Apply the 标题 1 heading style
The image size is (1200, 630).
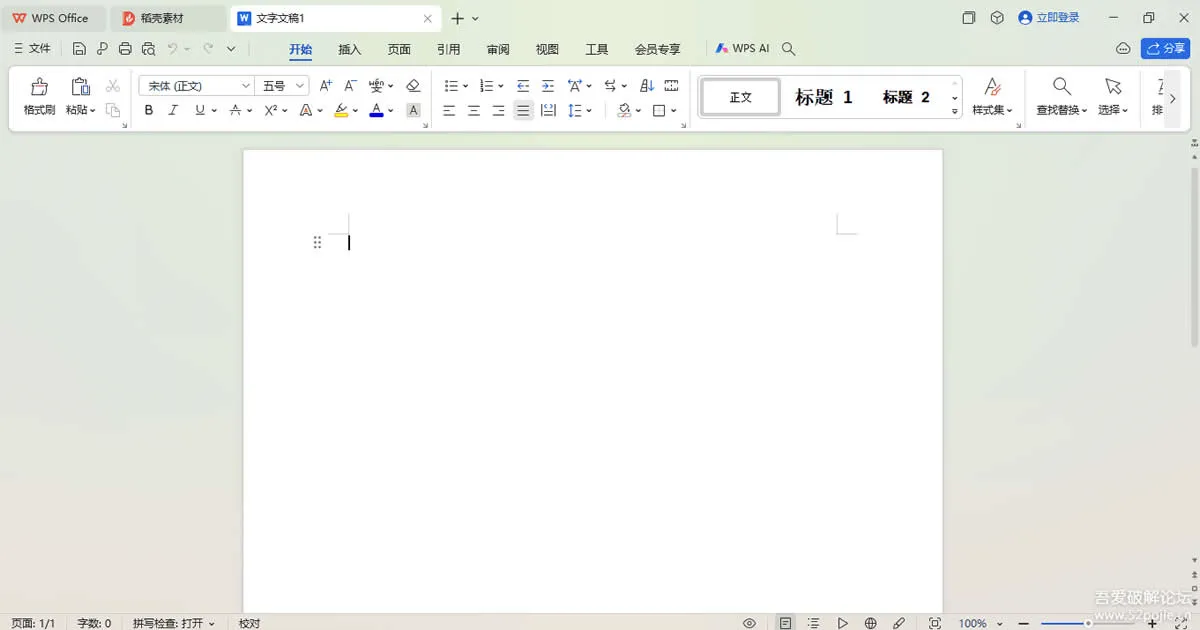tap(823, 97)
